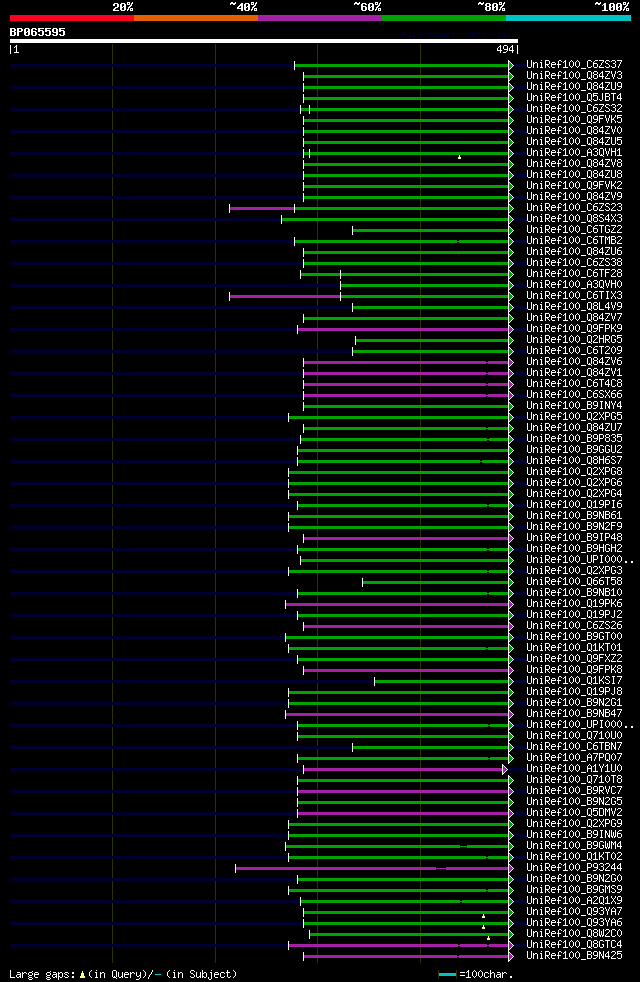This screenshot has height=982, width=640.
Task: Open hit UniRef100_Q84ZV3
Action: (574, 76)
